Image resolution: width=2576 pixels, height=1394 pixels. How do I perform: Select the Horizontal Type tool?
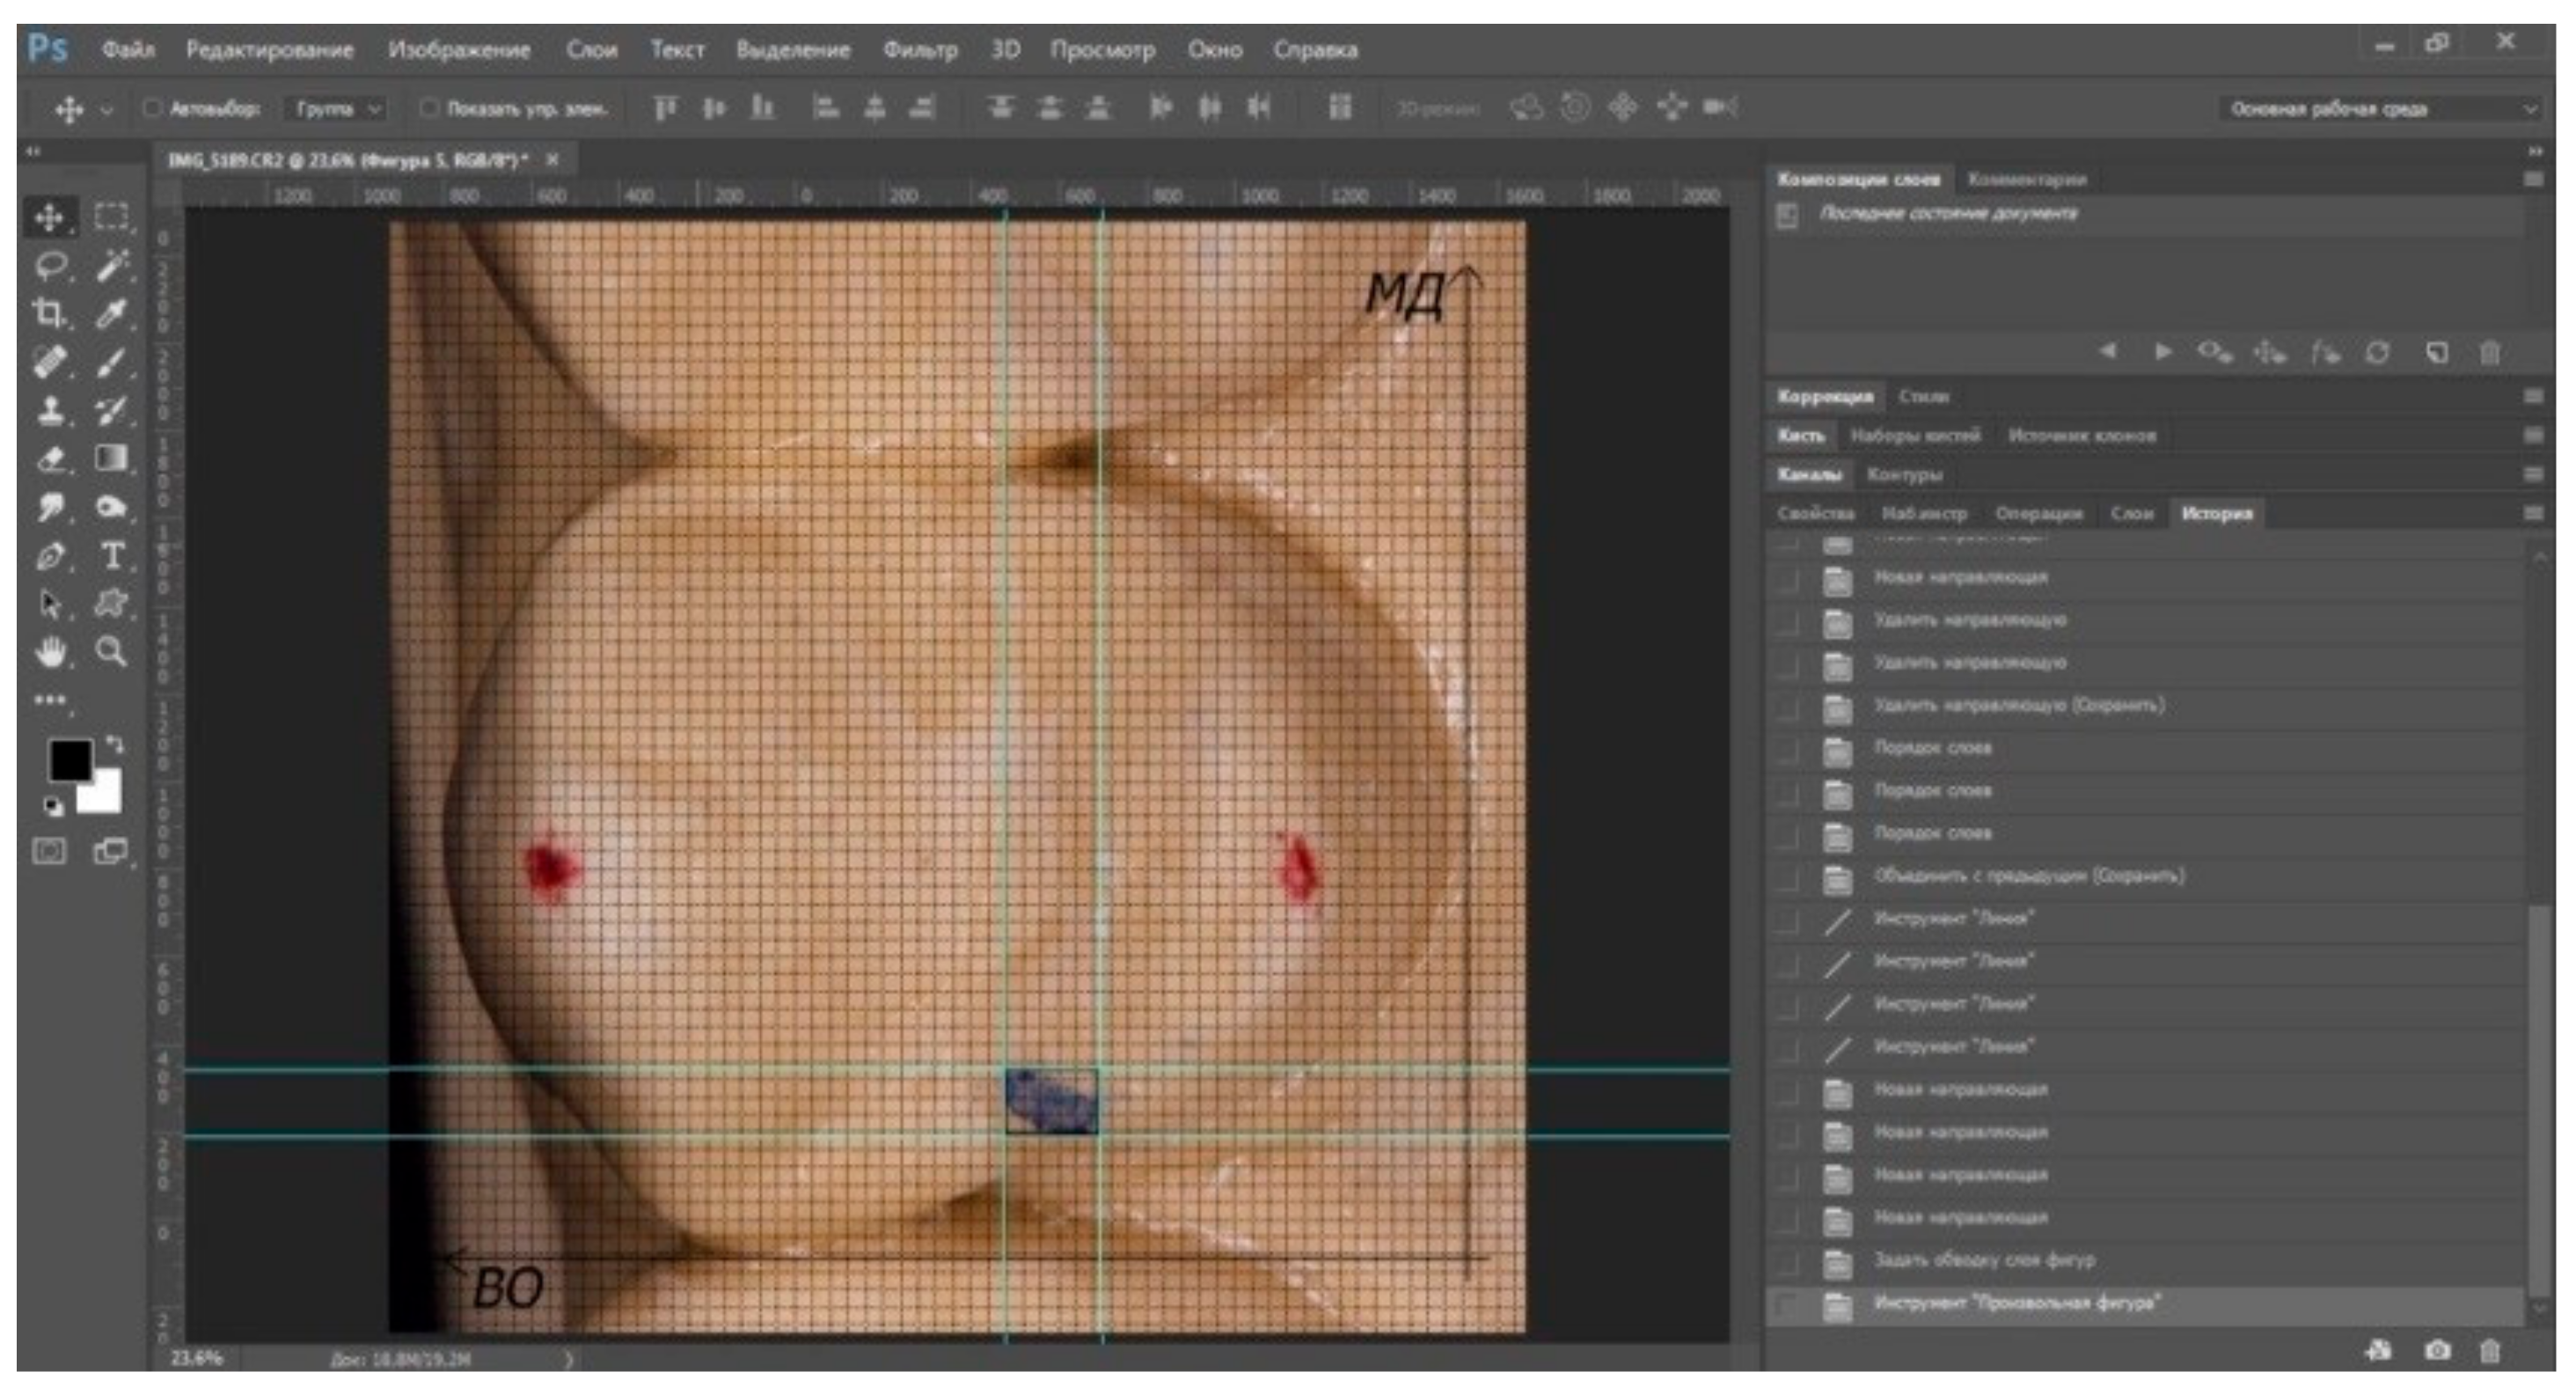click(x=112, y=556)
